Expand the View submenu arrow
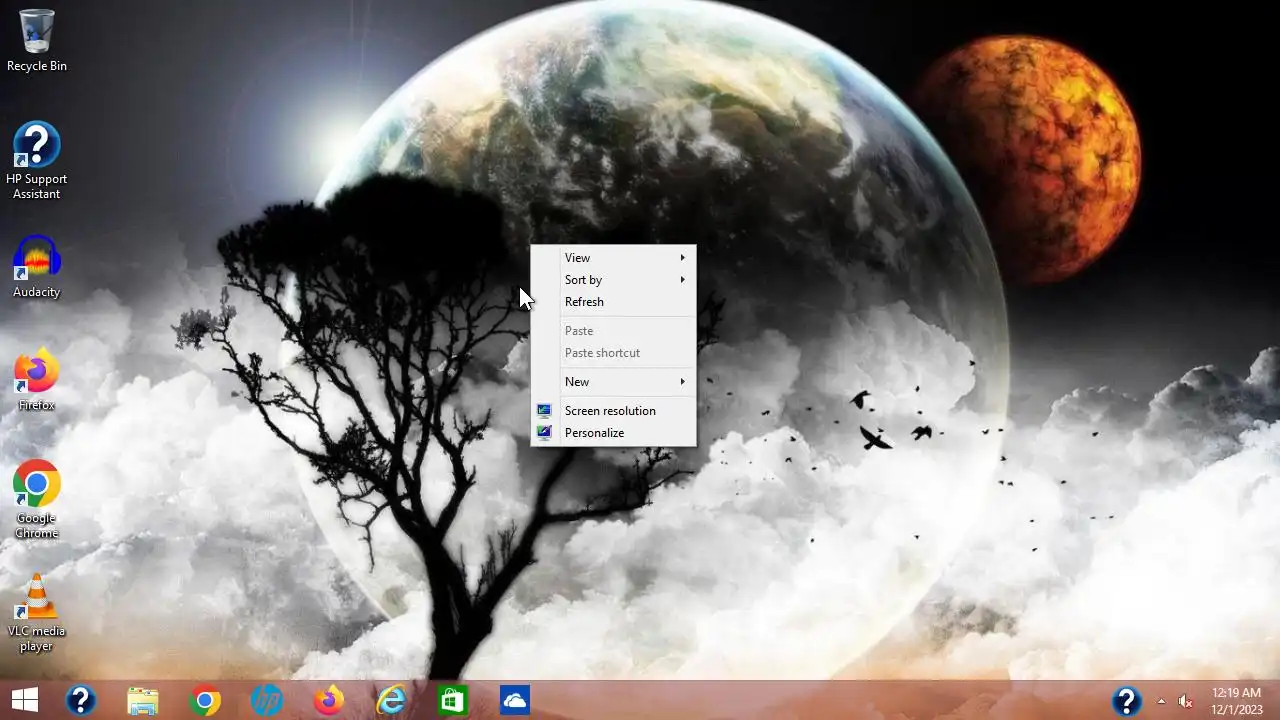 point(683,258)
